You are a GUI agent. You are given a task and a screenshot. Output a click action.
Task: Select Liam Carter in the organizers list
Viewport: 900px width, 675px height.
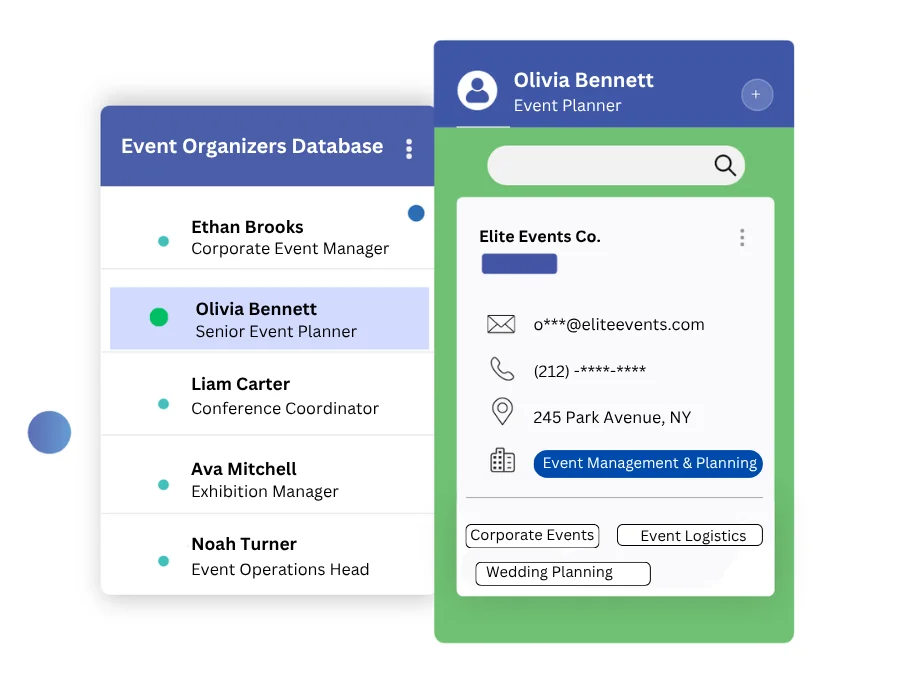pyautogui.click(x=267, y=394)
